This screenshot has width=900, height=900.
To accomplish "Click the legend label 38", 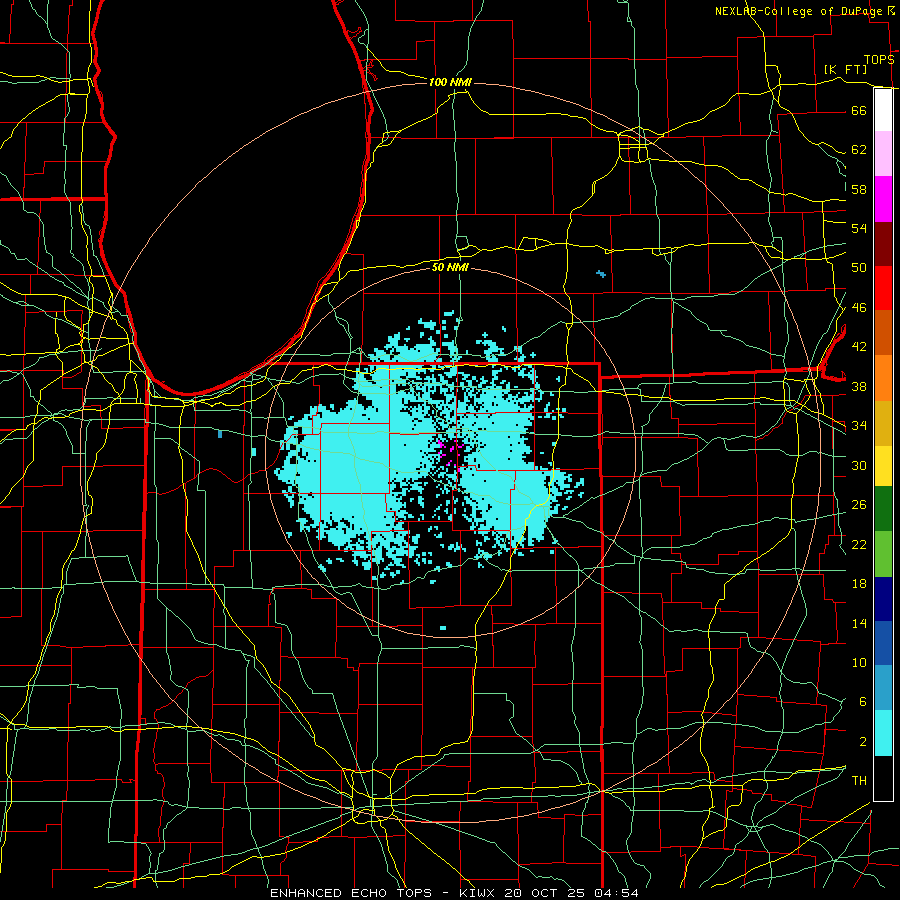I will tap(859, 386).
